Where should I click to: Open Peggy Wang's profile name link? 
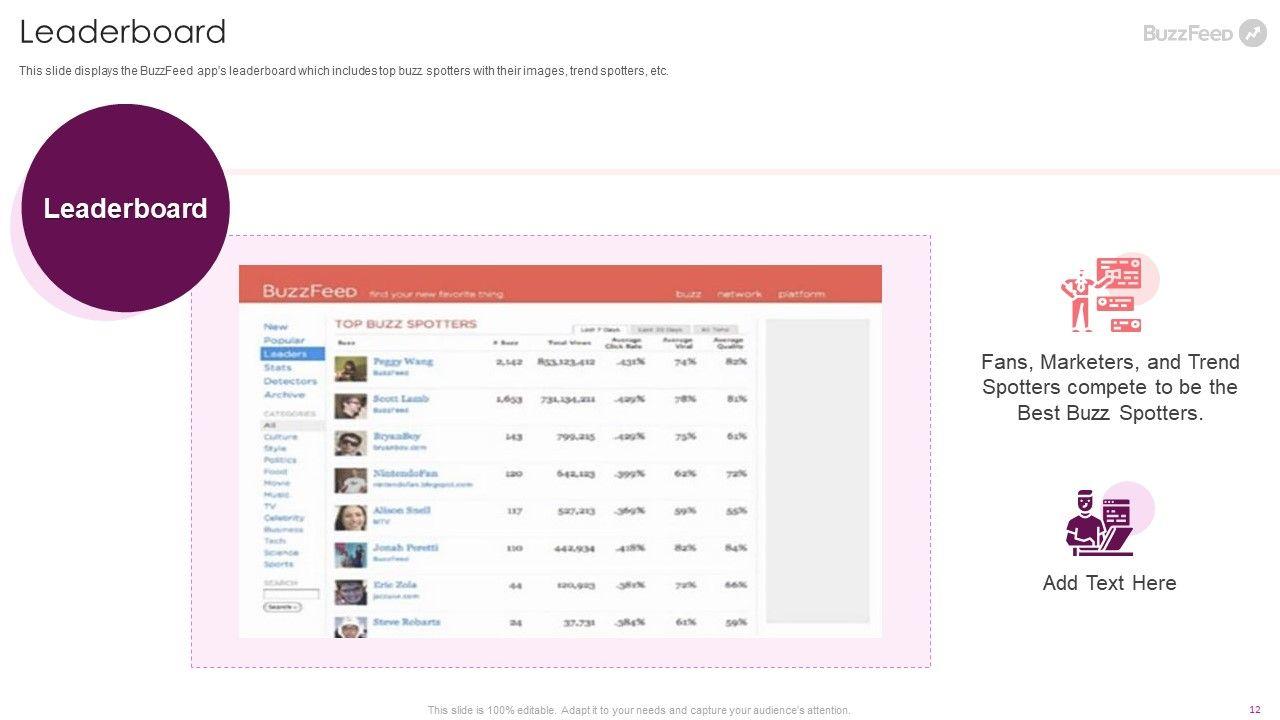pos(403,362)
